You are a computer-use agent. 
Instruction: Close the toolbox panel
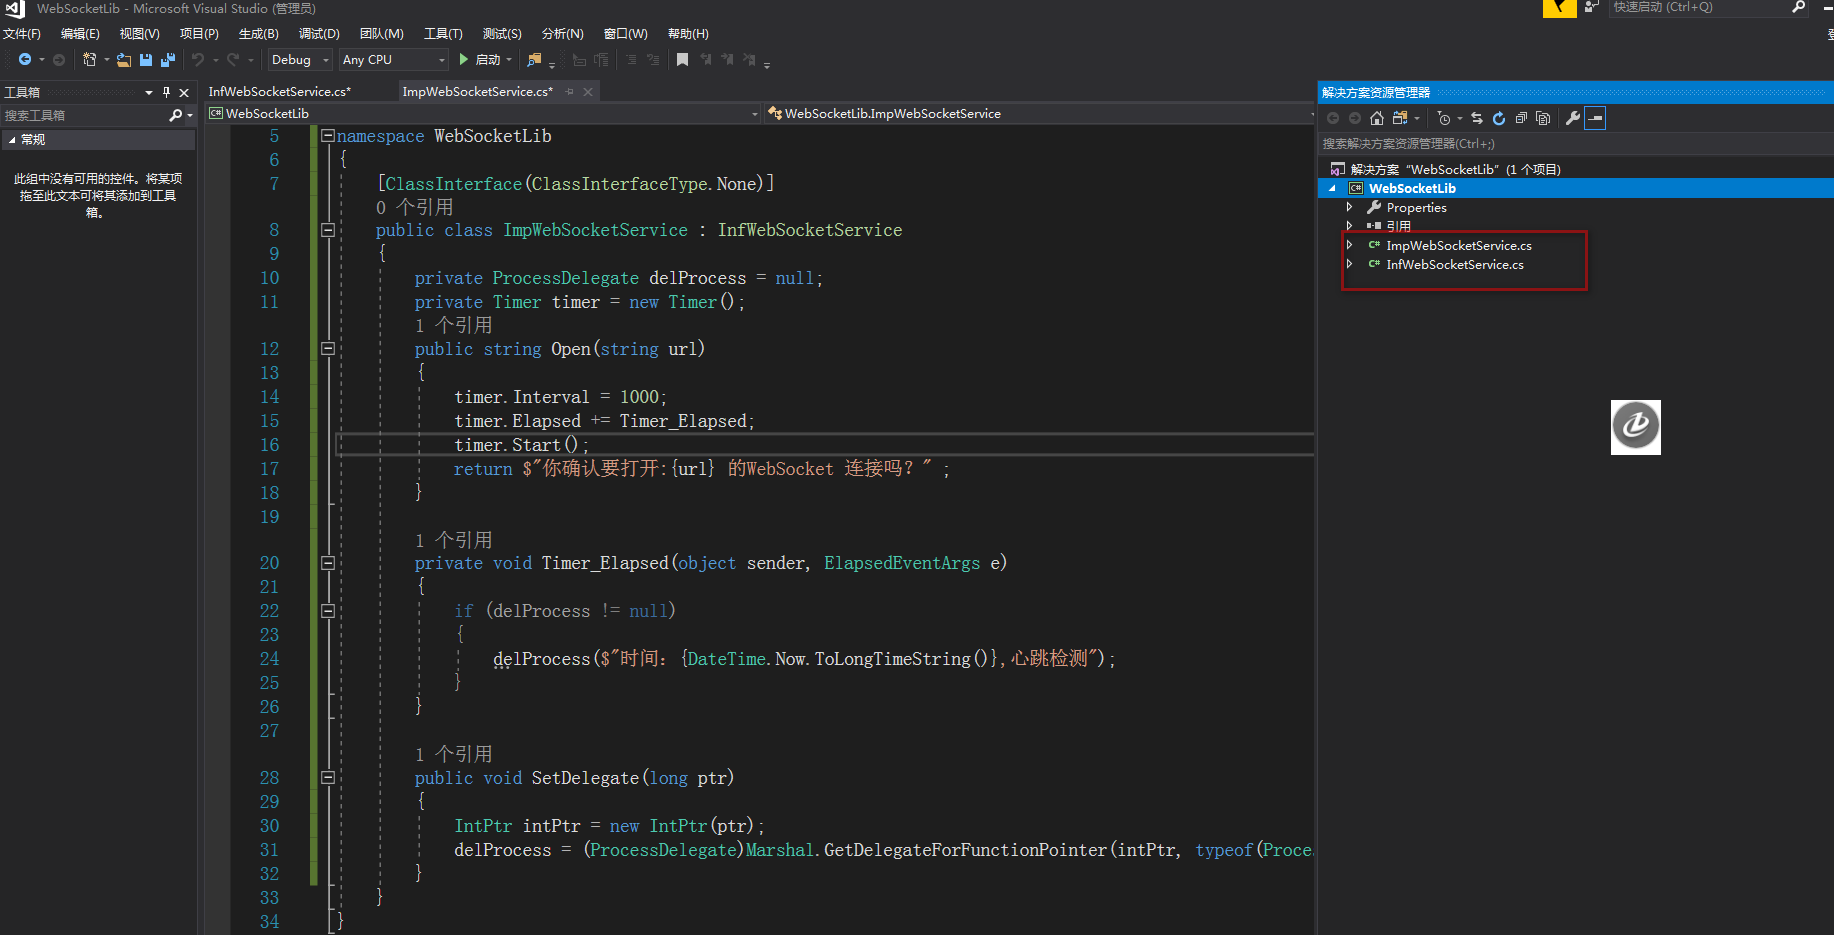pos(184,92)
